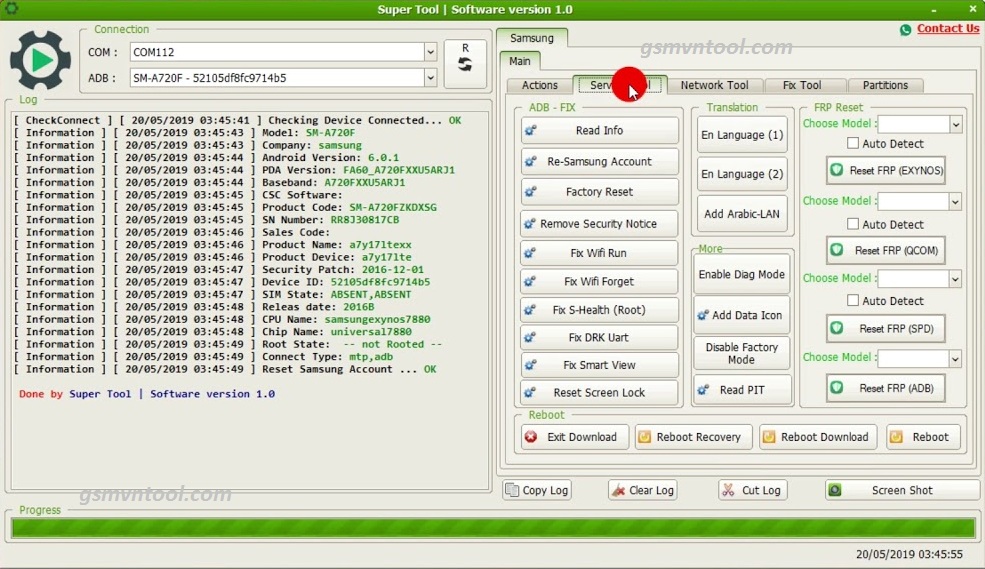
Task: Open Choose Model dropdown for EXYNOS
Action: tap(955, 124)
